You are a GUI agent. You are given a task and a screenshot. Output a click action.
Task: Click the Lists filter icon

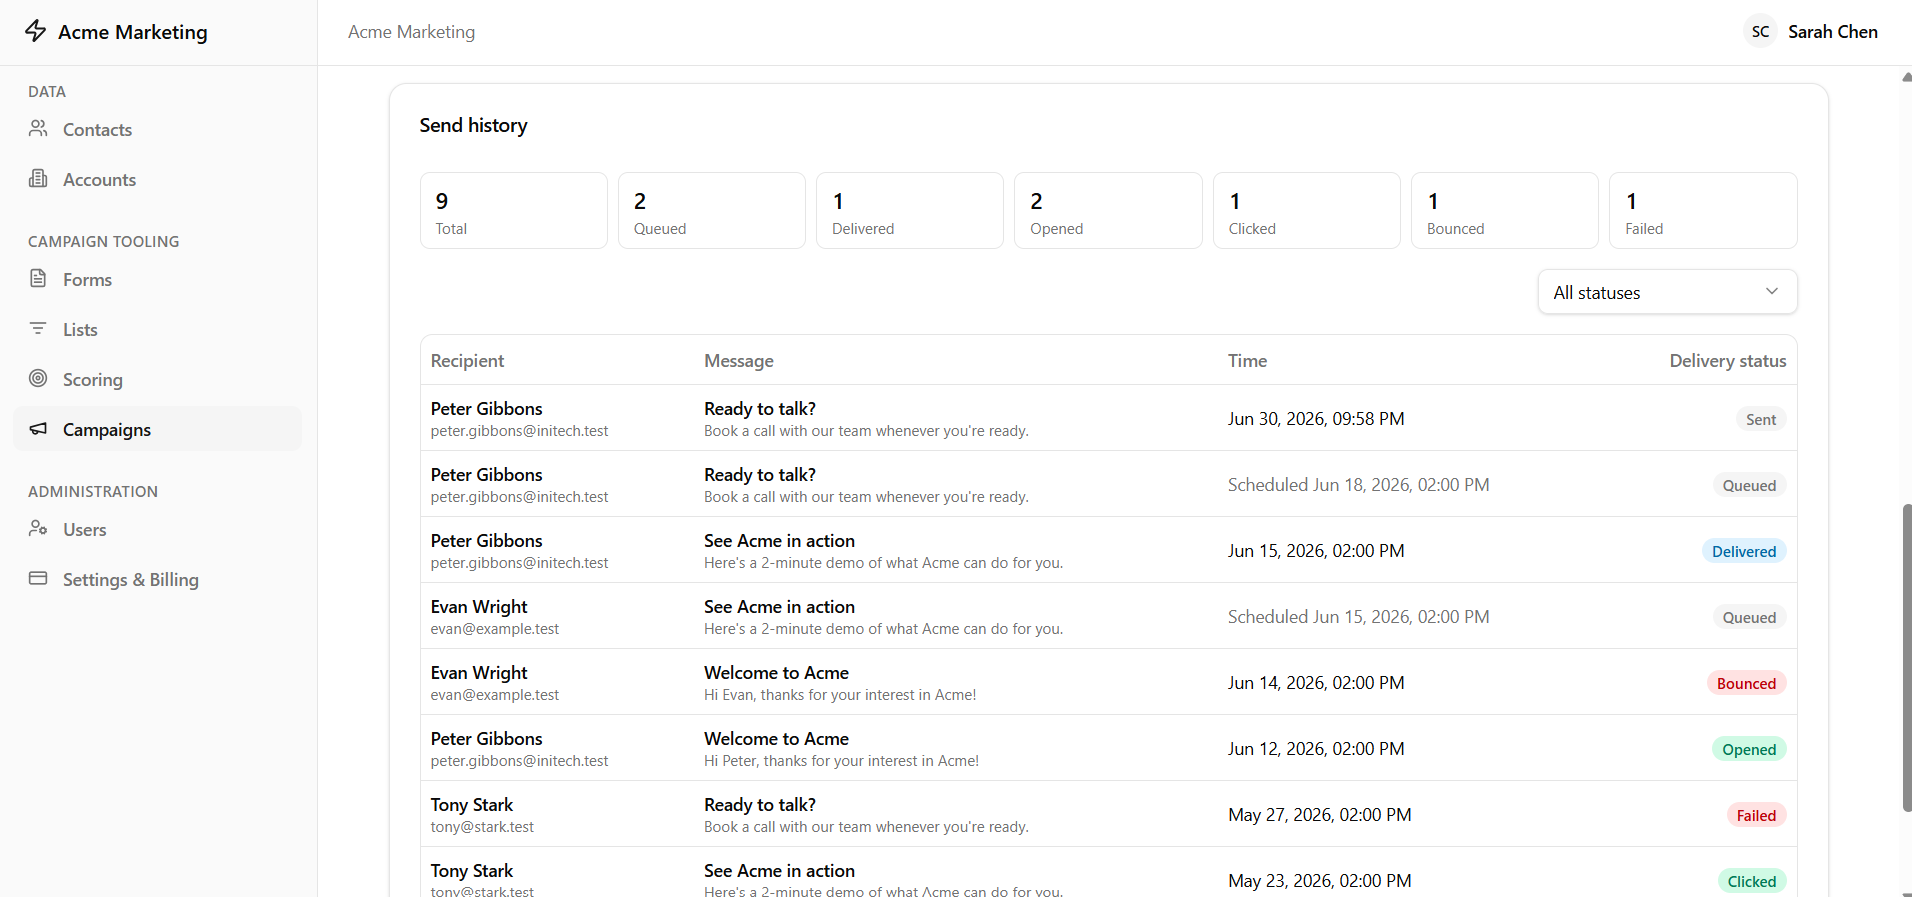click(38, 328)
